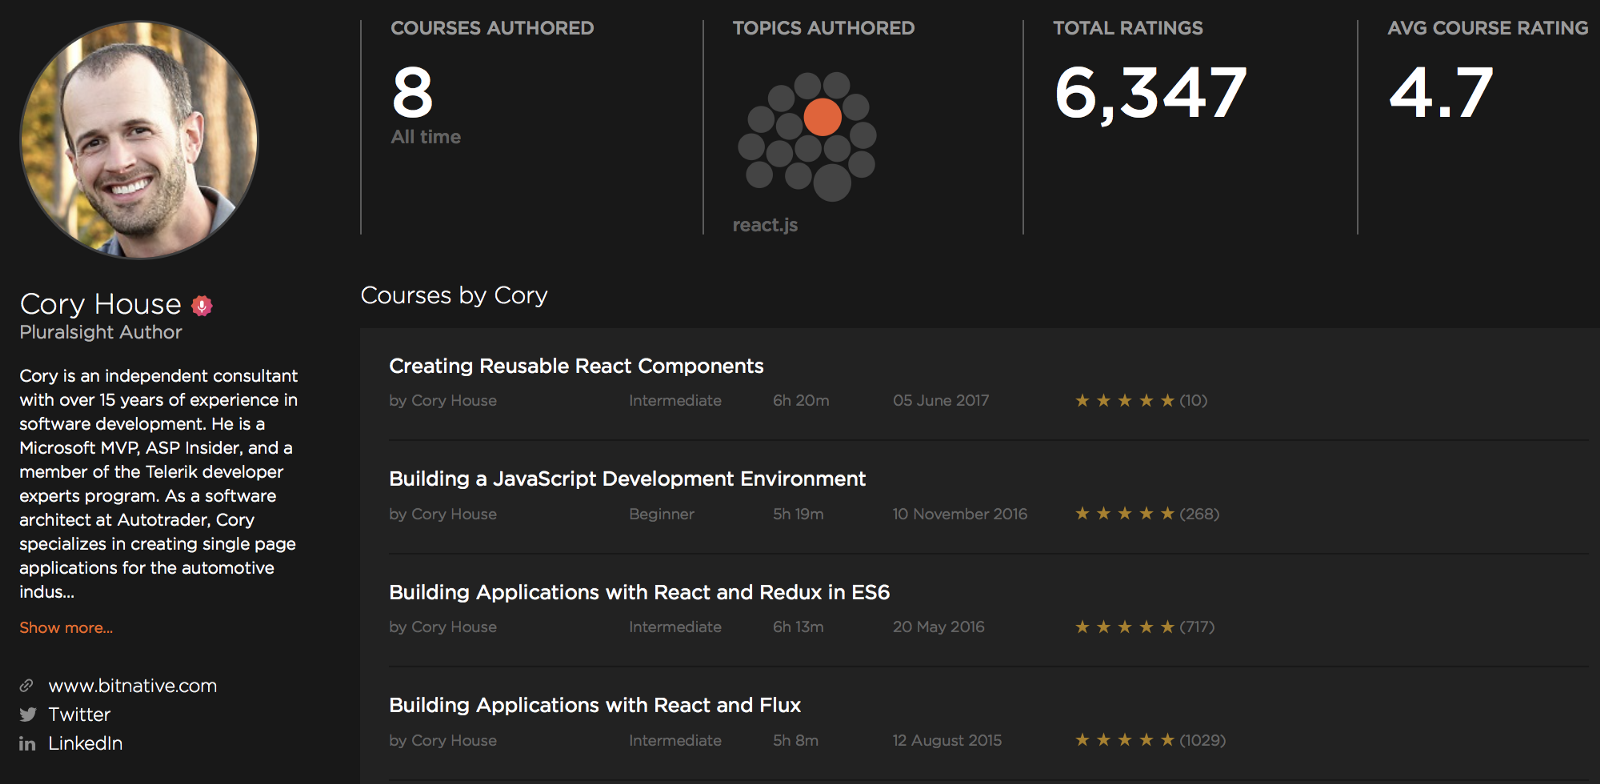Click the star rating with 717 reviews

1124,627
